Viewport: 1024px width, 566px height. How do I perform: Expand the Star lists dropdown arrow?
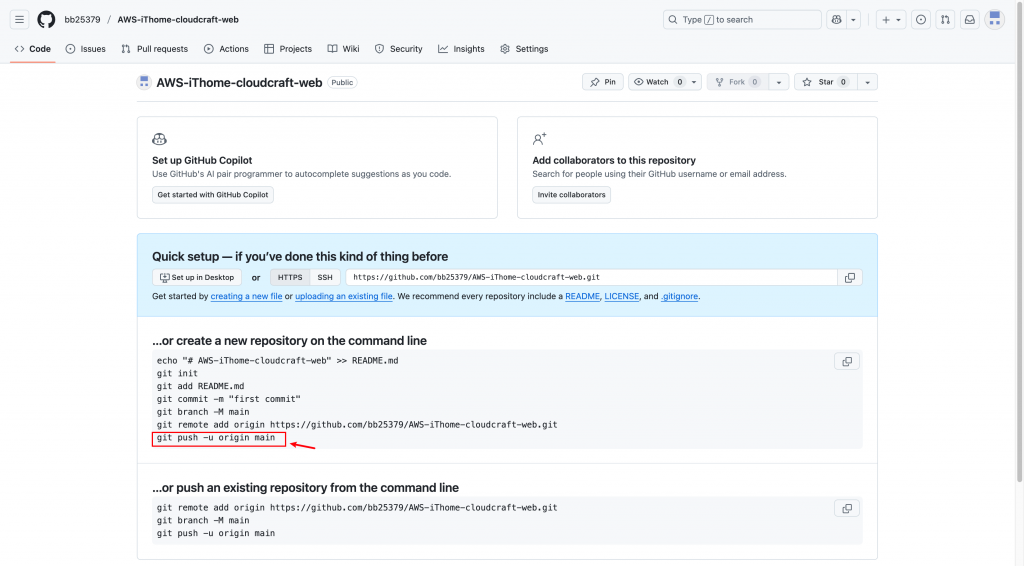867,82
